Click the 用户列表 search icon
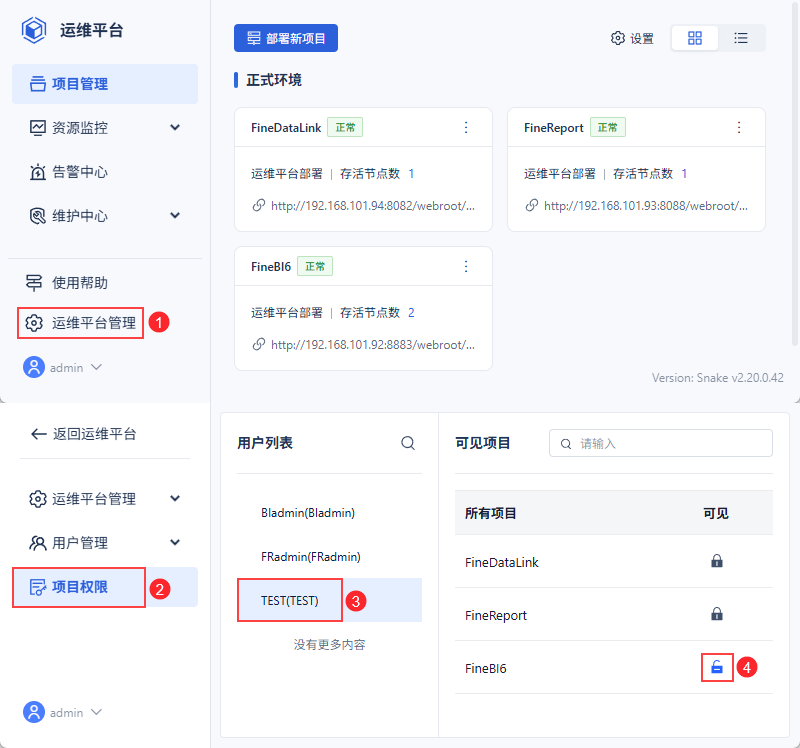Viewport: 800px width, 748px height. 408,443
